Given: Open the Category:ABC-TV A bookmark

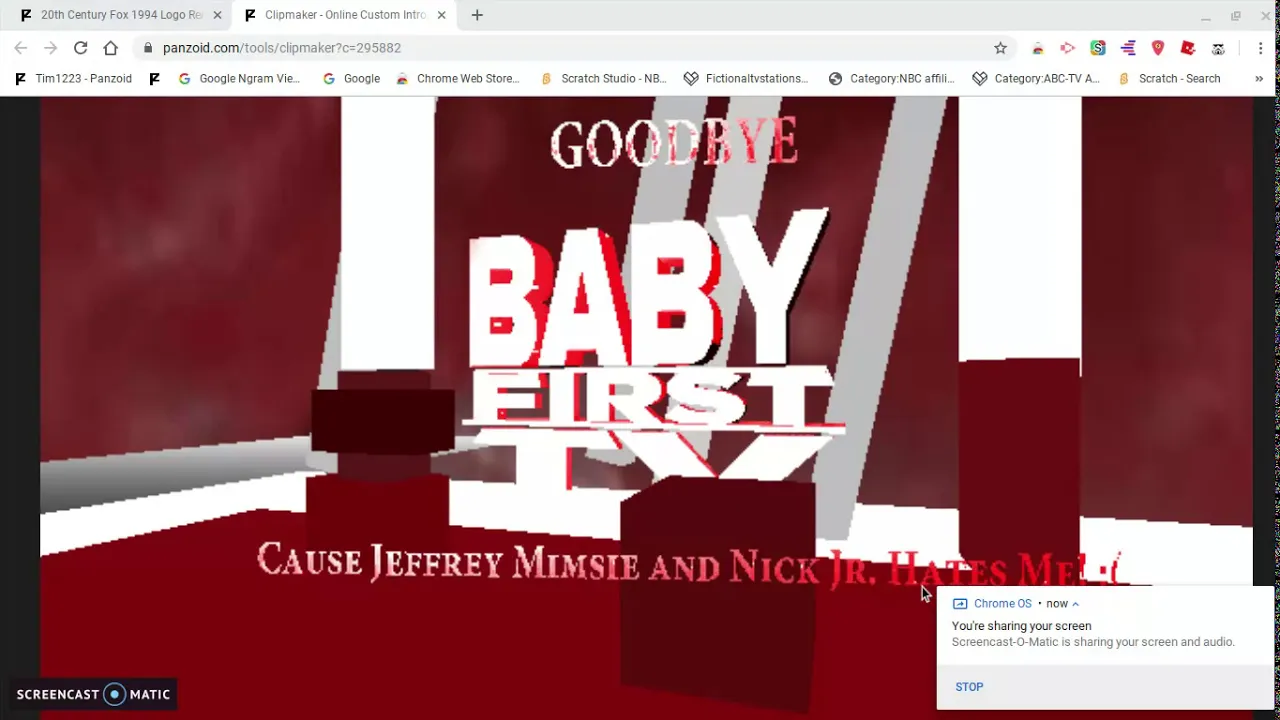Looking at the screenshot, I should pyautogui.click(x=1036, y=78).
